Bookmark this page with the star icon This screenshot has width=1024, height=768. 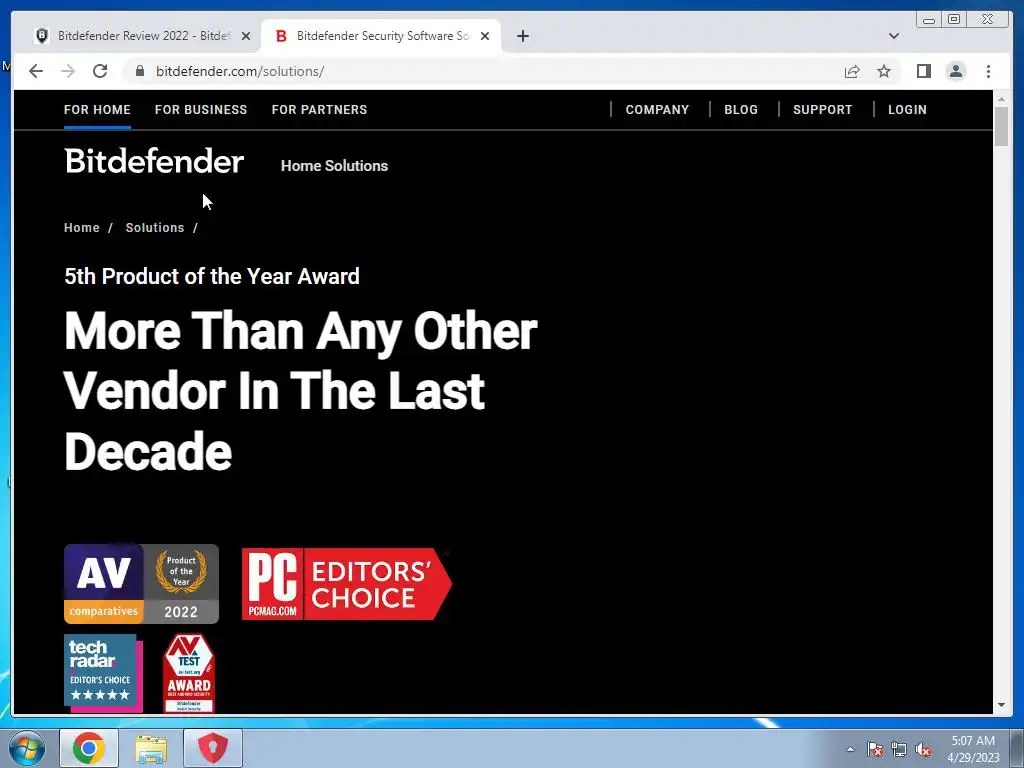point(884,71)
